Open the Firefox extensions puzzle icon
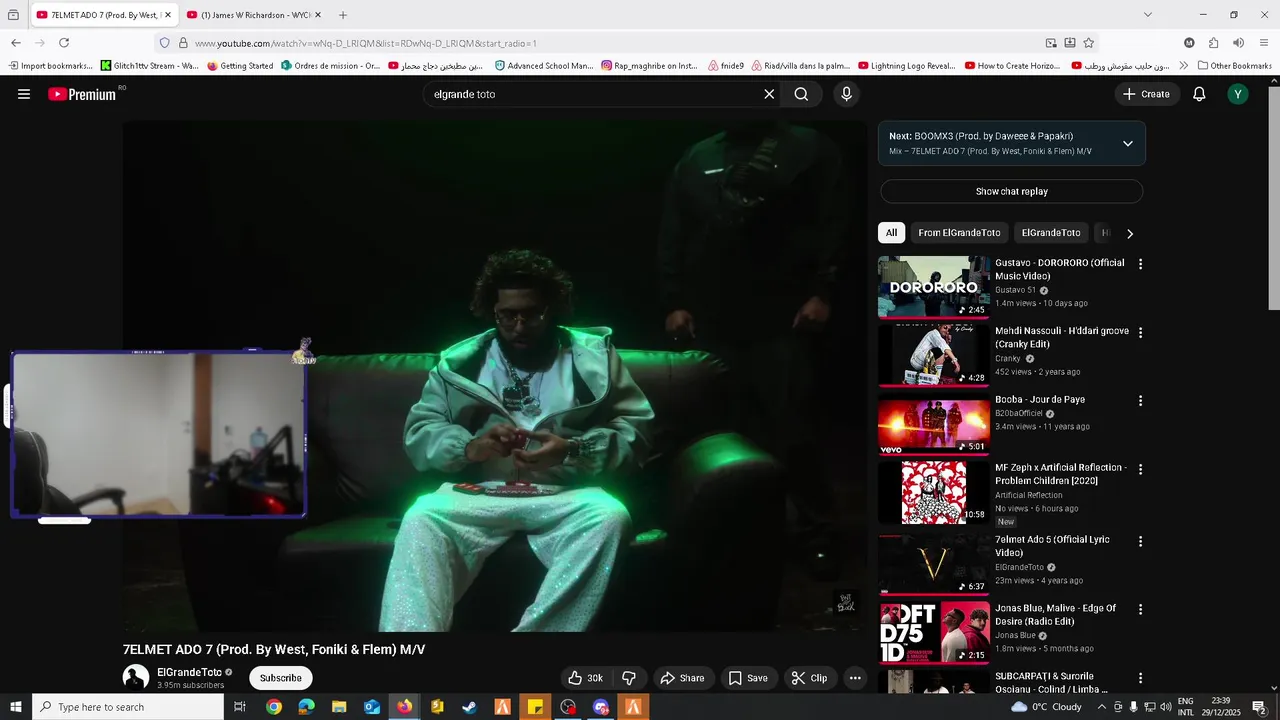1280x720 pixels. (x=1213, y=43)
